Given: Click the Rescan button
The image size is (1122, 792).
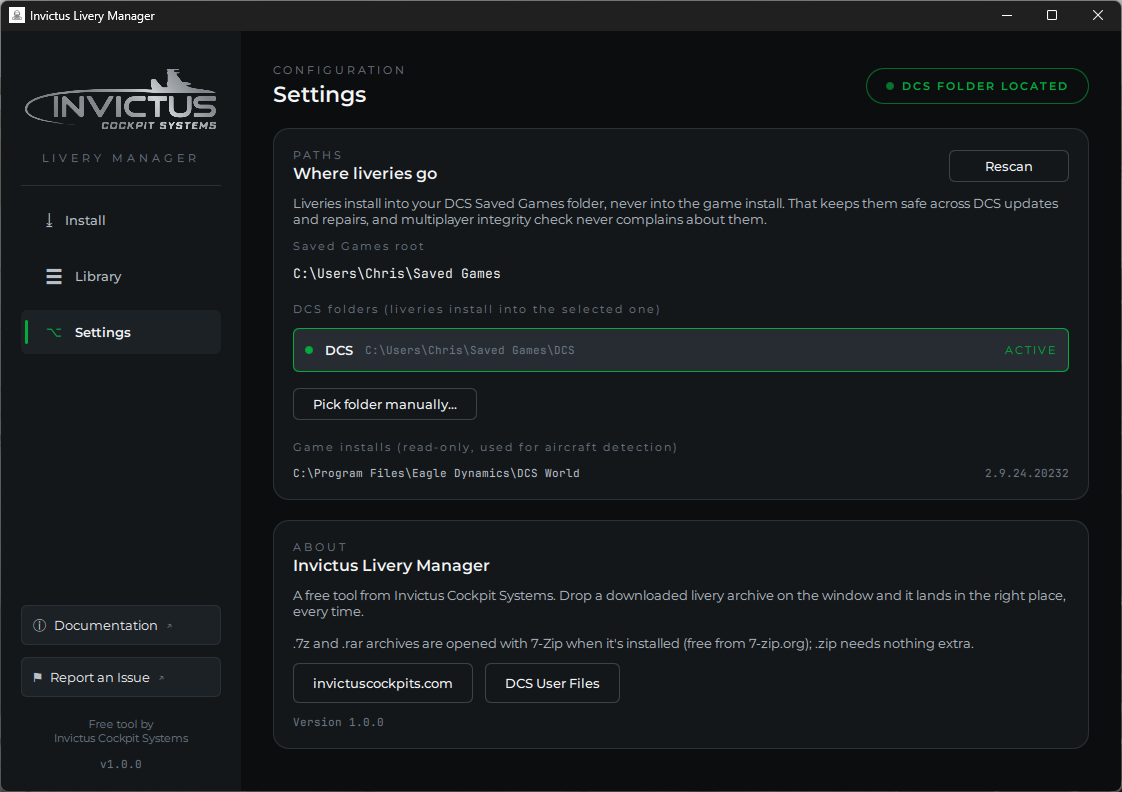Looking at the screenshot, I should pyautogui.click(x=1008, y=166).
